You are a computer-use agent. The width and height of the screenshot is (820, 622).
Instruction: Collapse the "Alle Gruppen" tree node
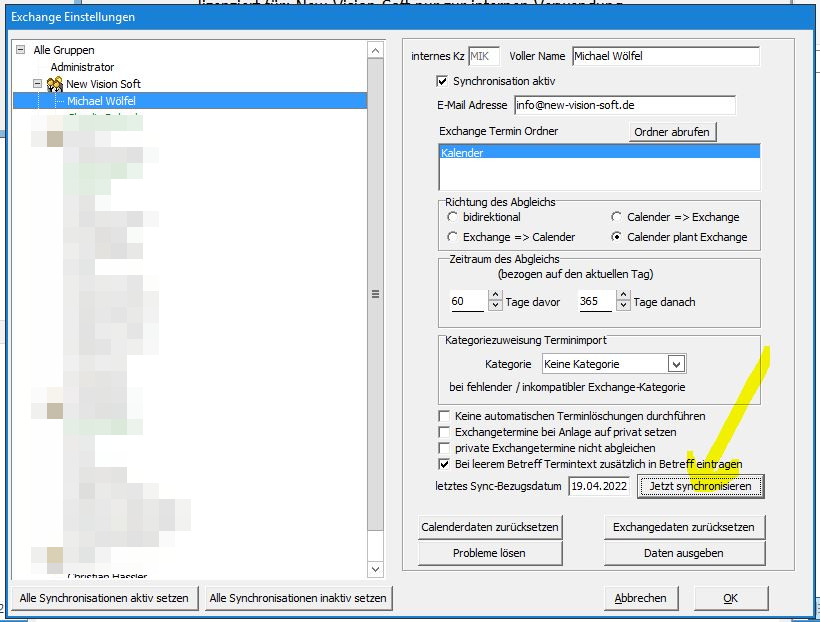coord(22,49)
